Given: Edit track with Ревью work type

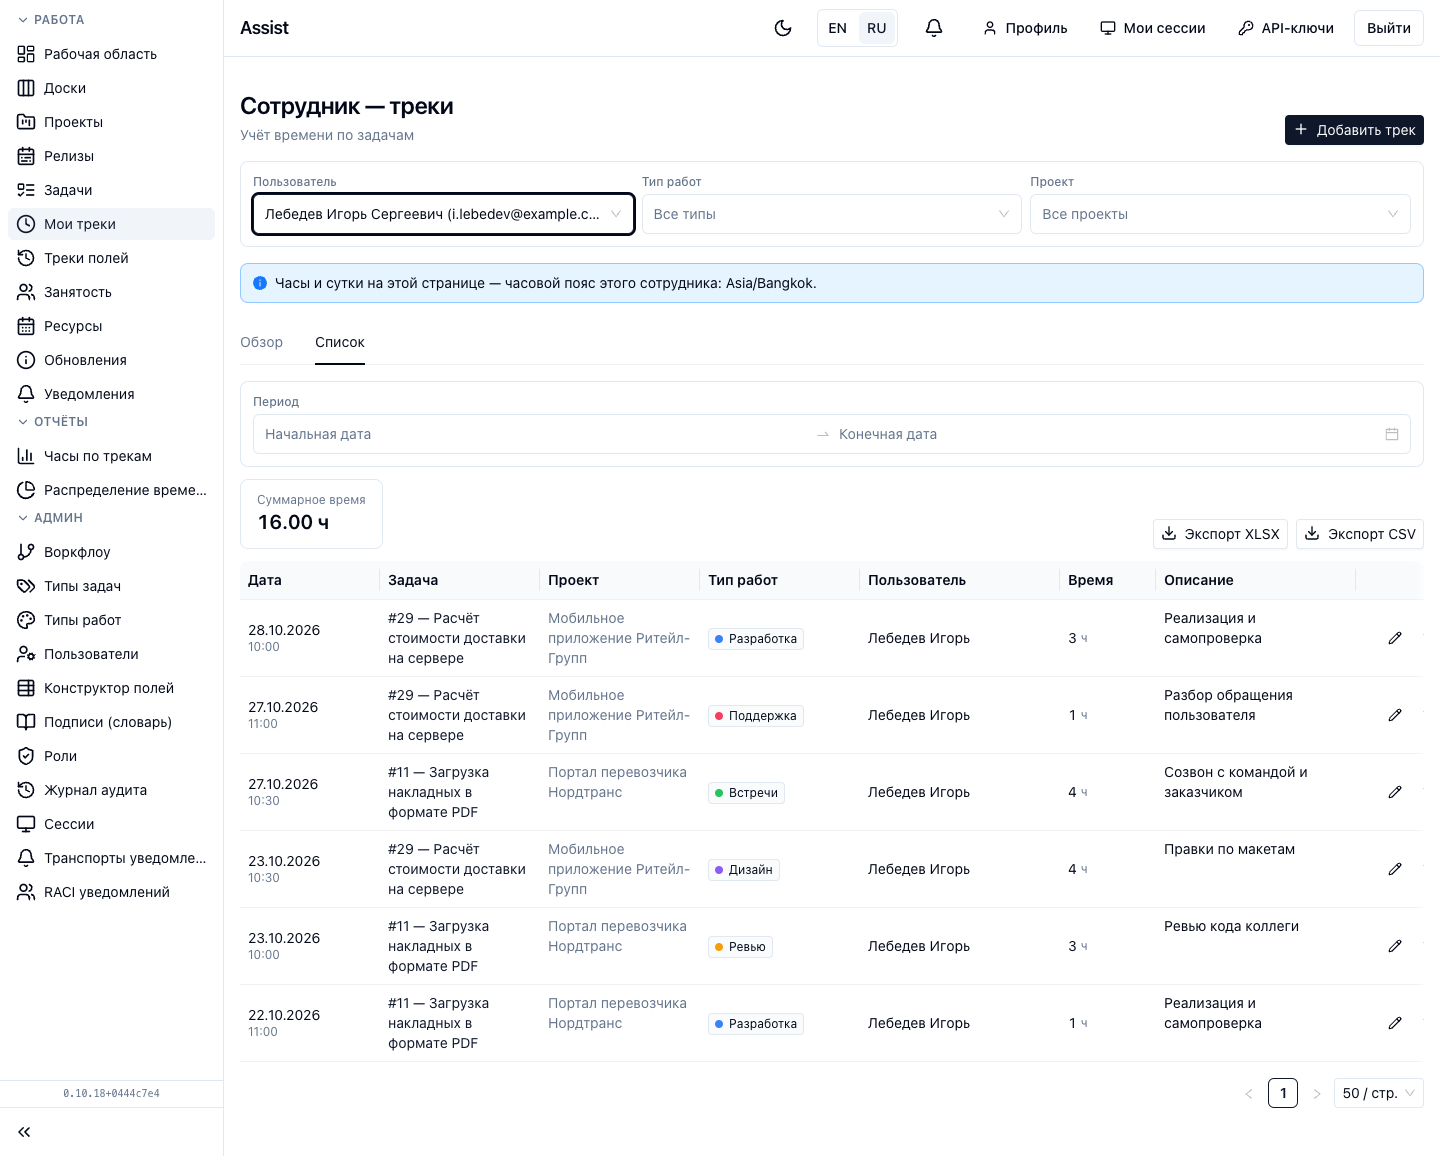Looking at the screenshot, I should pos(1395,946).
